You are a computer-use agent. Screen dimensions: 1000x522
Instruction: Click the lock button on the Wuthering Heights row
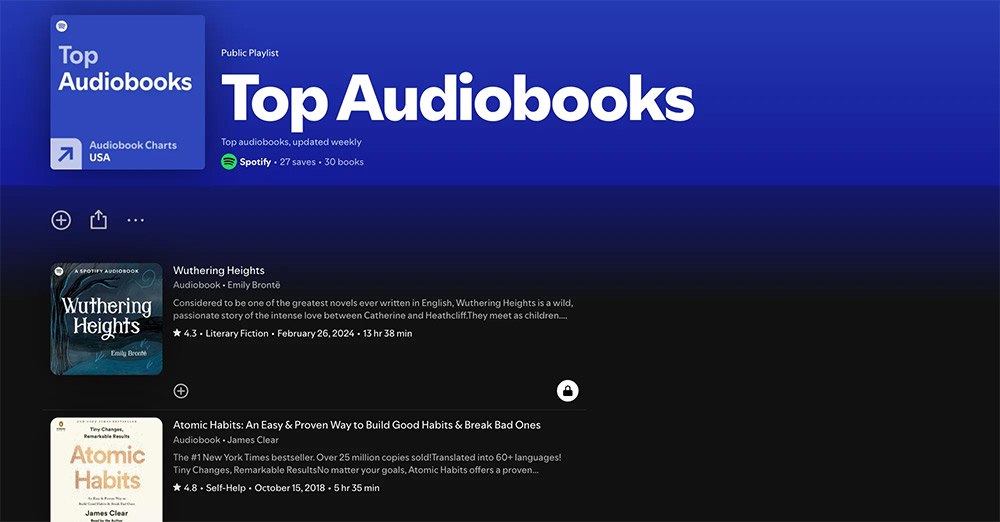pos(568,391)
